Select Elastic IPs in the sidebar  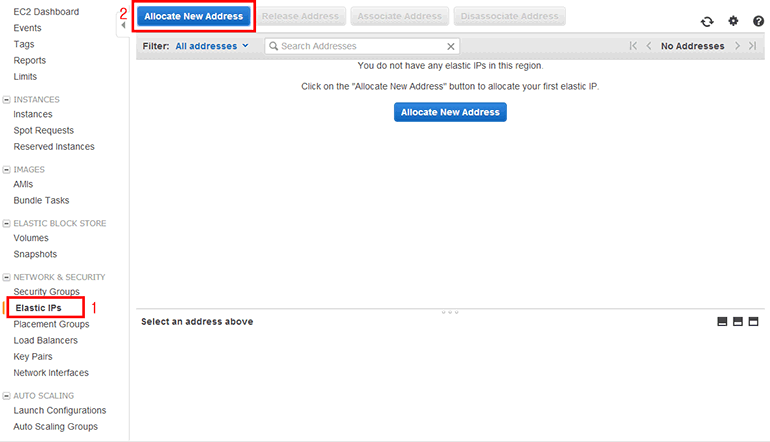(x=38, y=308)
